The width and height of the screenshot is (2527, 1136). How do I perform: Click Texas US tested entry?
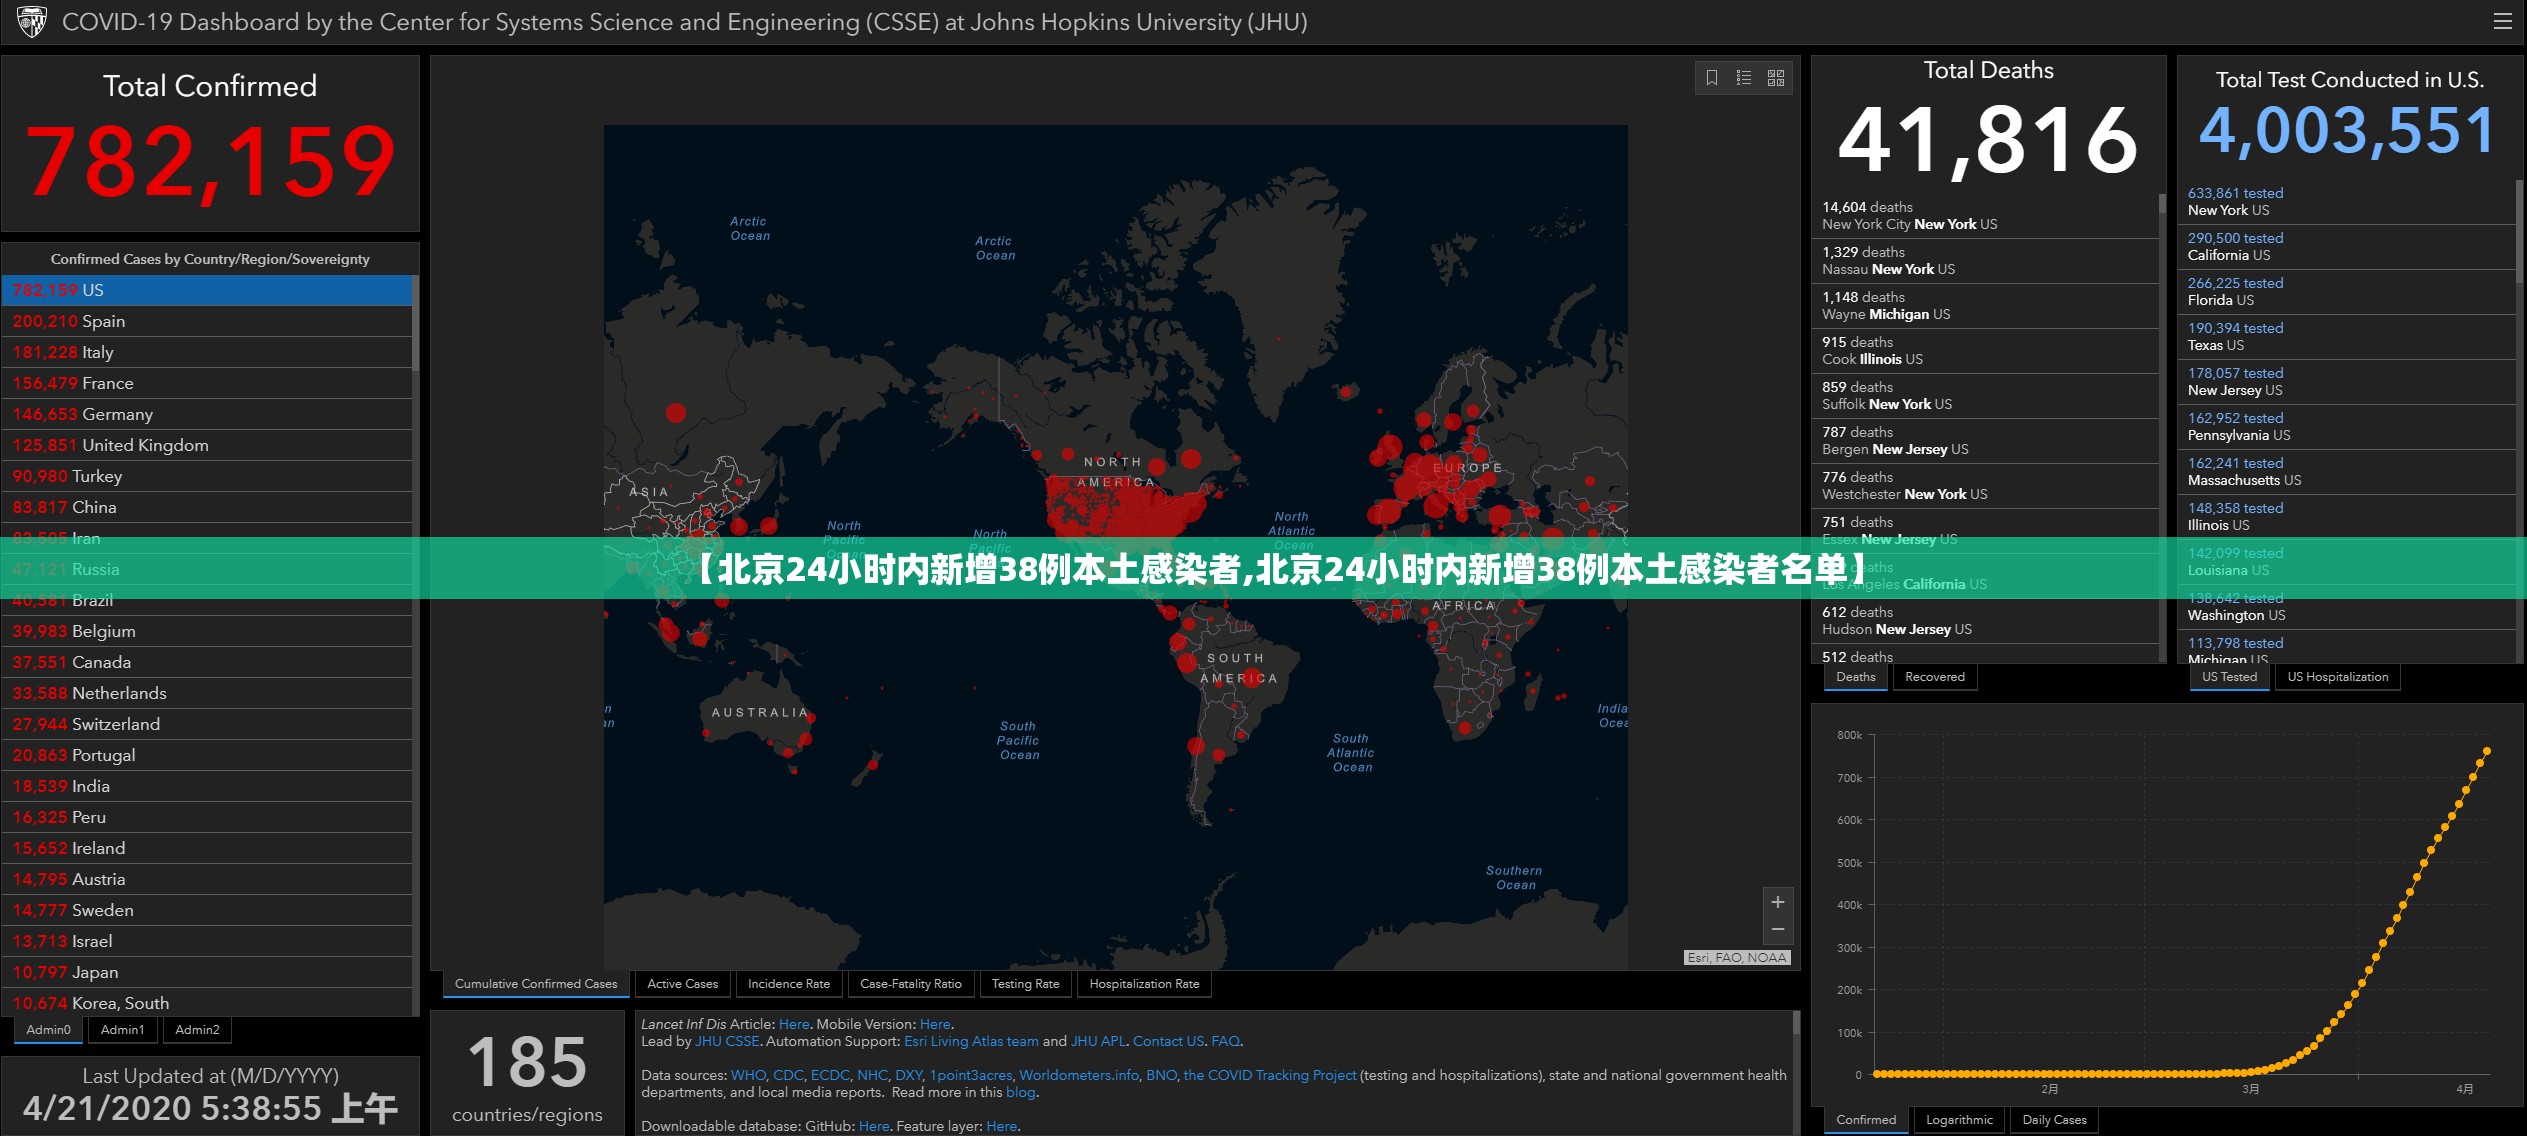pos(2346,337)
